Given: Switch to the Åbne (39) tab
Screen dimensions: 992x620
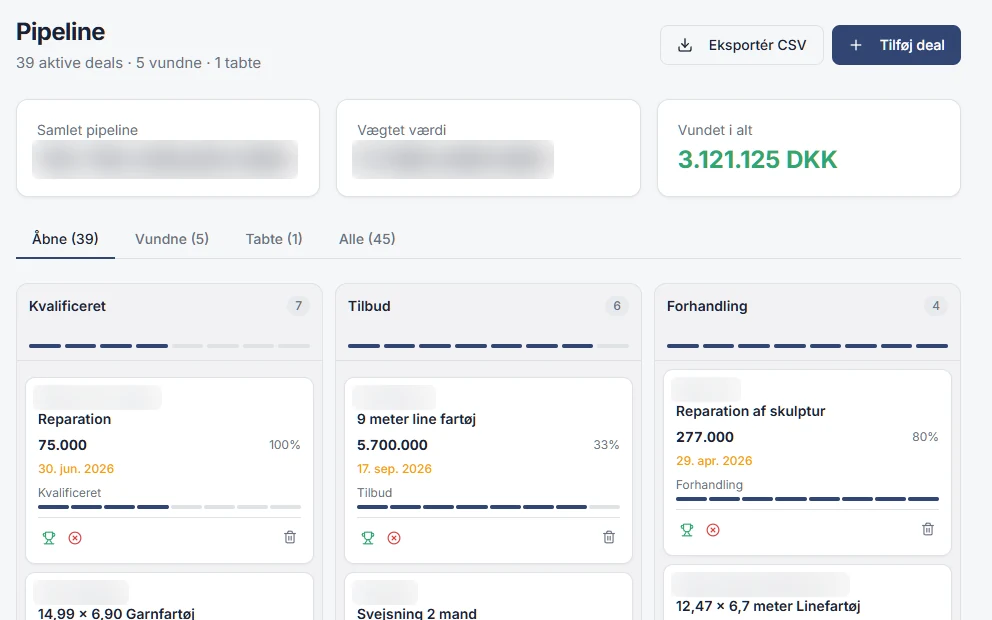Looking at the screenshot, I should pyautogui.click(x=65, y=239).
